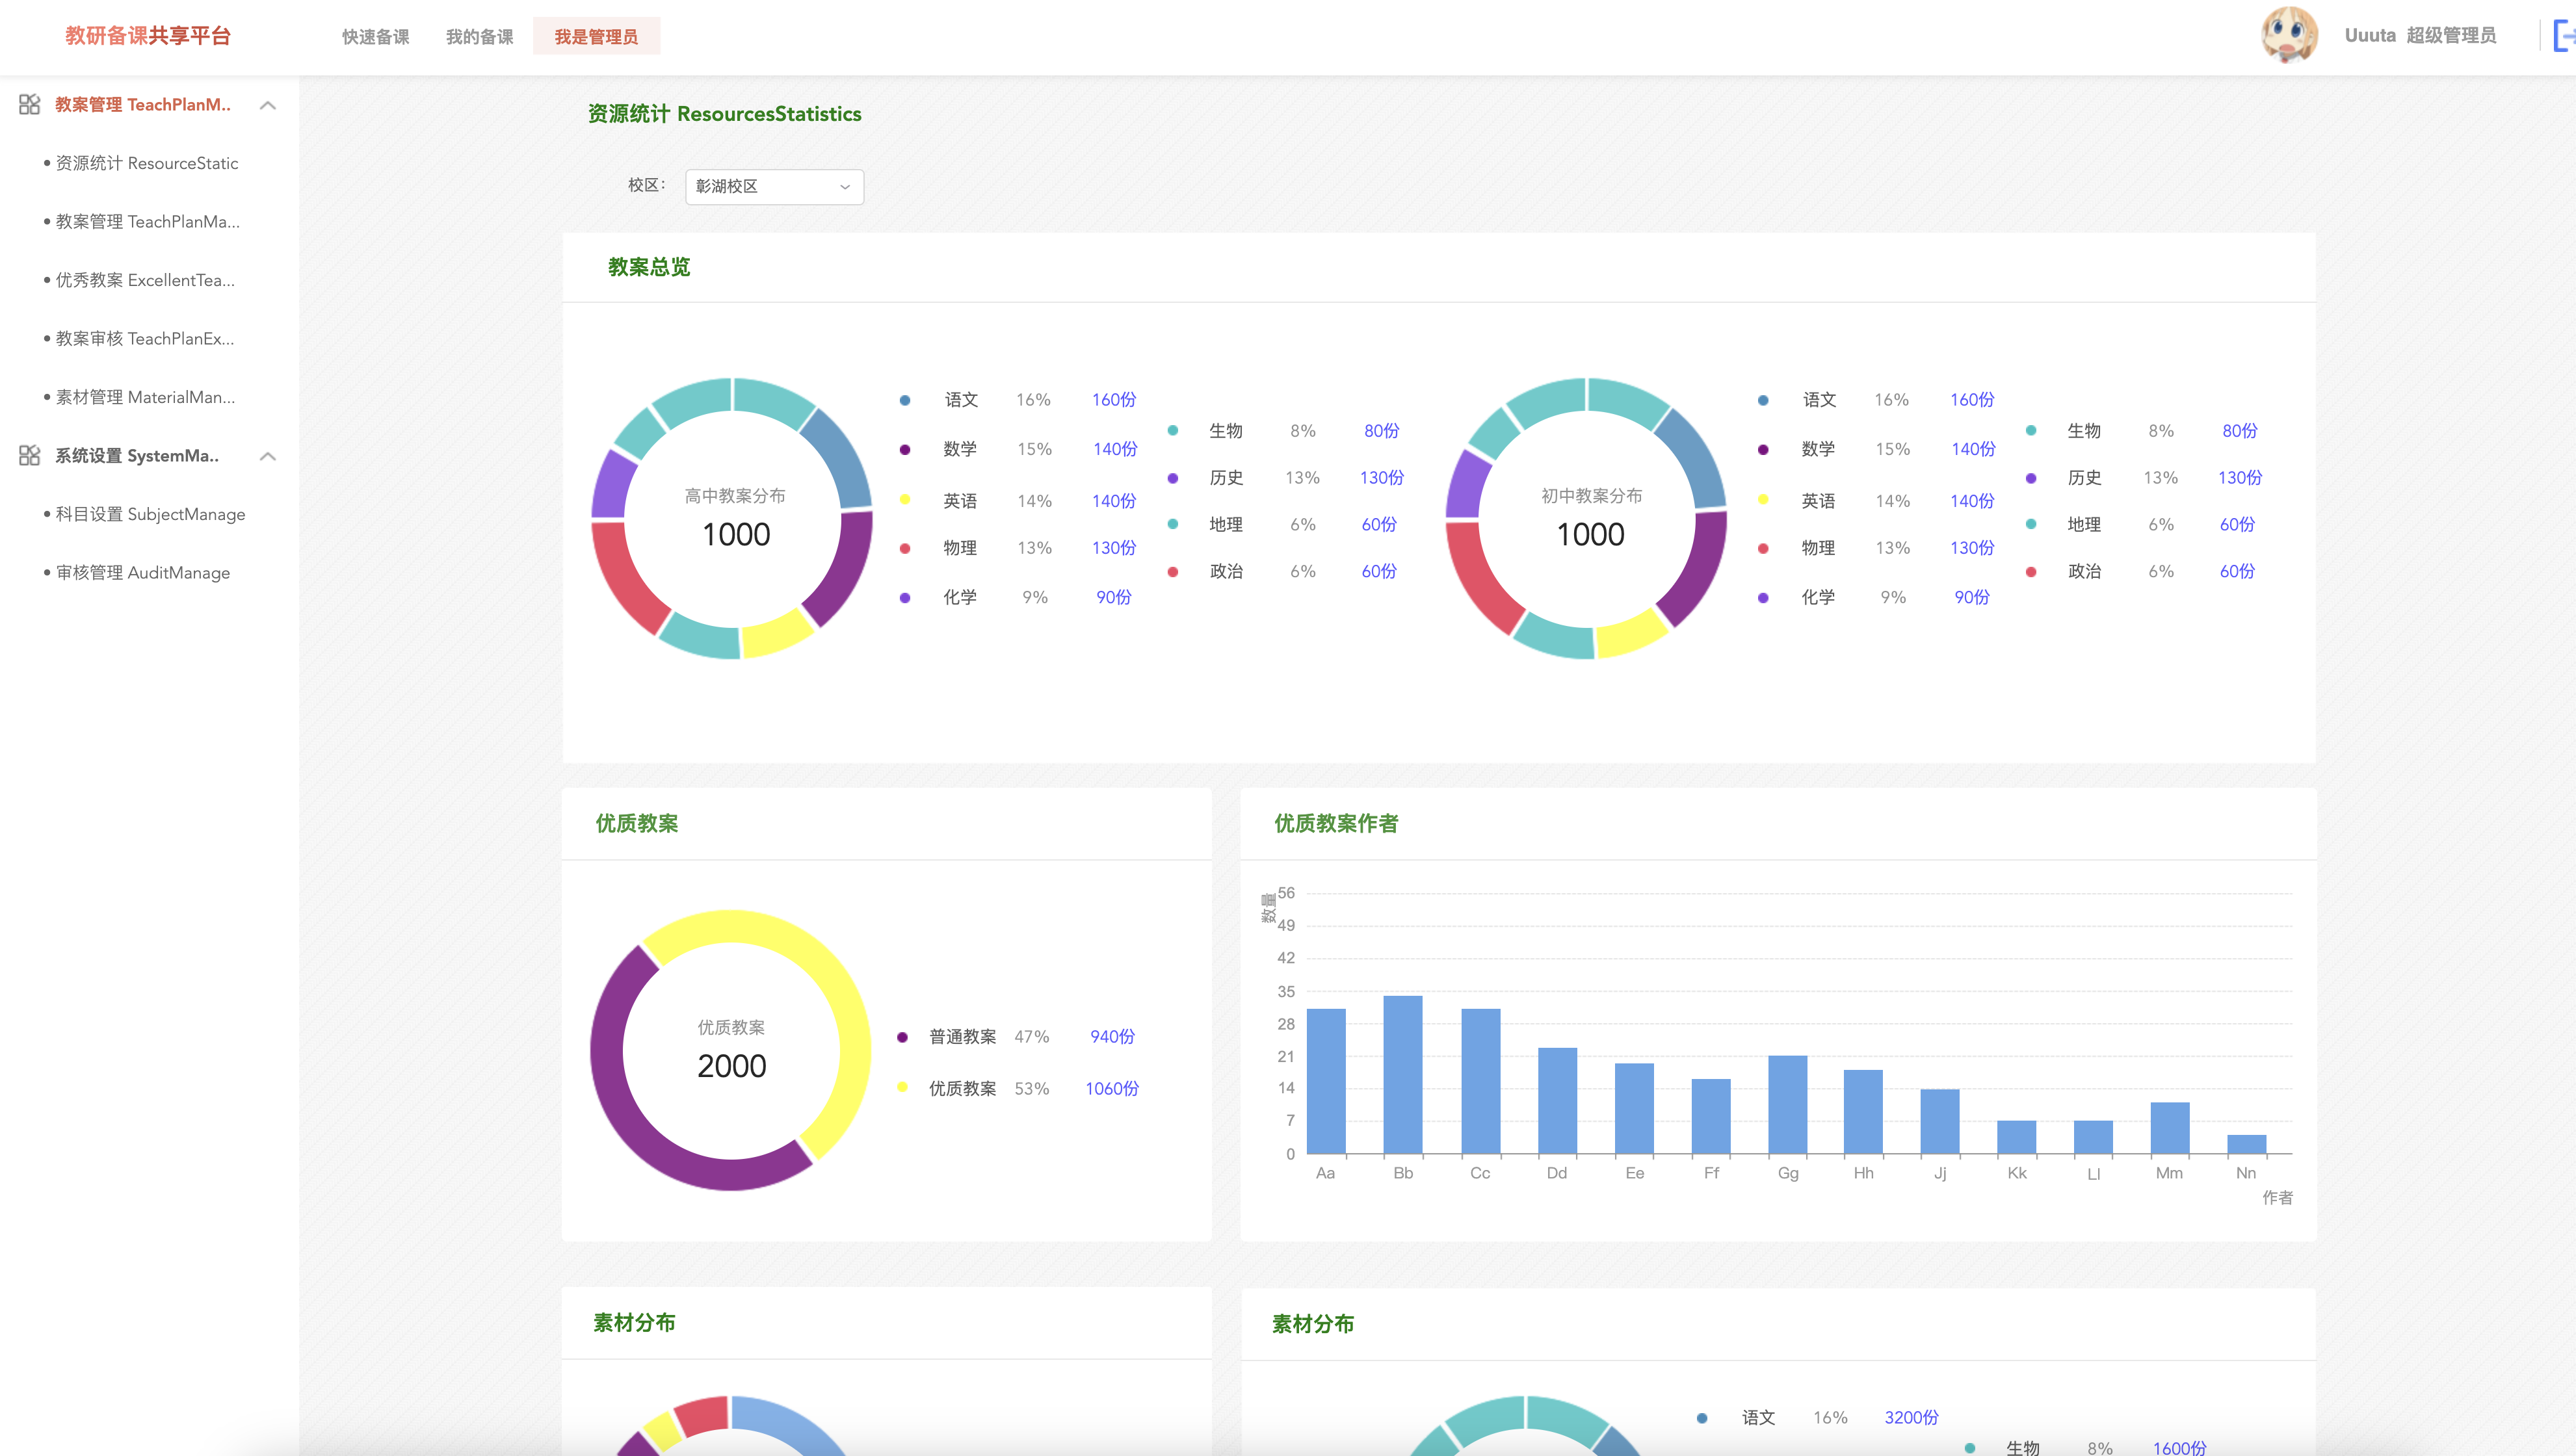Click the logout icon at top right
Screen dimensions: 2576x1456
point(2565,36)
